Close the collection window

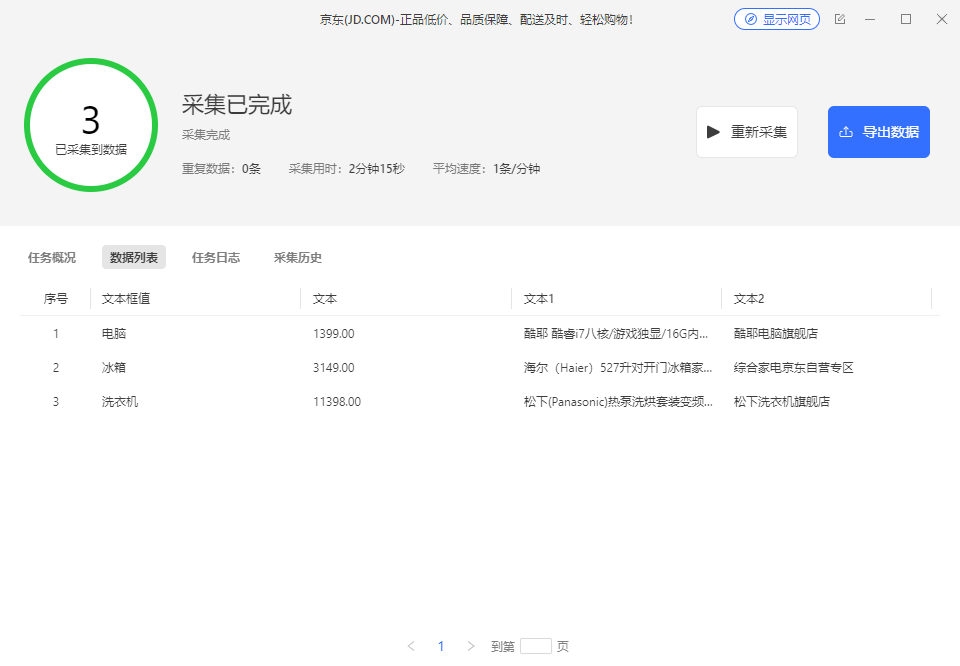(942, 19)
